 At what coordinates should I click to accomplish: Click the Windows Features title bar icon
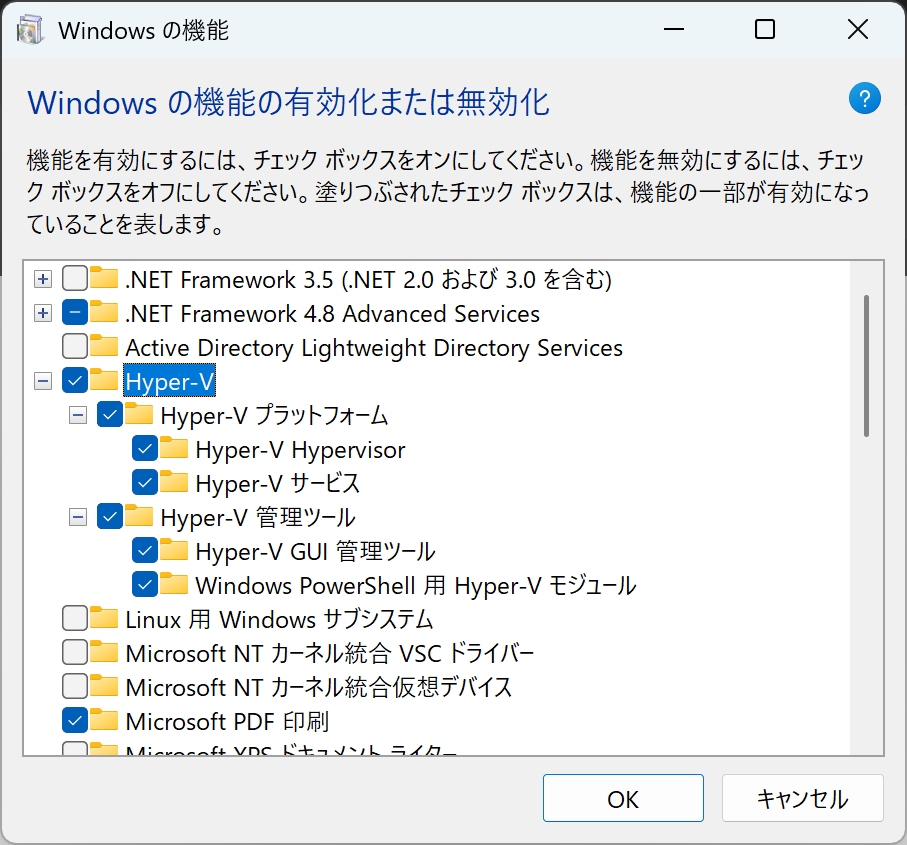click(31, 30)
